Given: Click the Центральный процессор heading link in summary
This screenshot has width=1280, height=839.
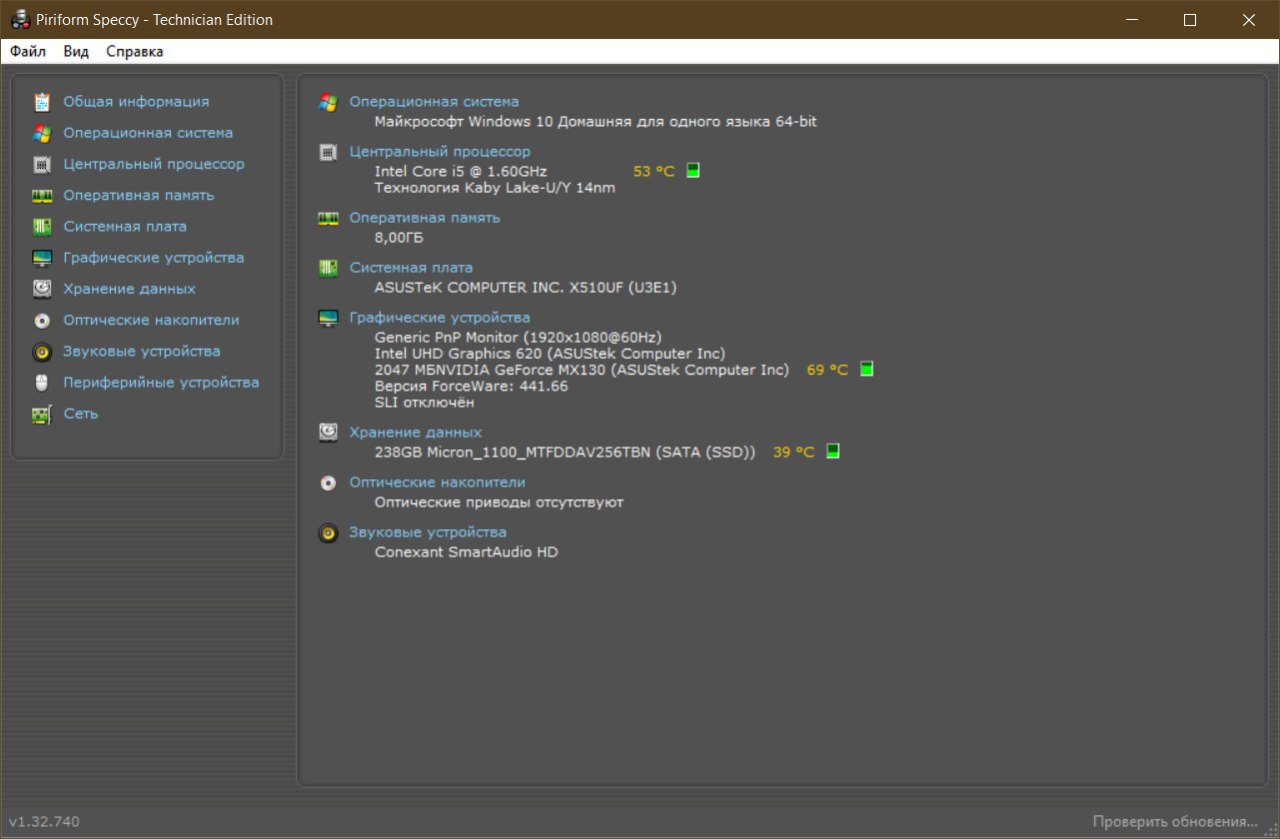Looking at the screenshot, I should click(440, 152).
